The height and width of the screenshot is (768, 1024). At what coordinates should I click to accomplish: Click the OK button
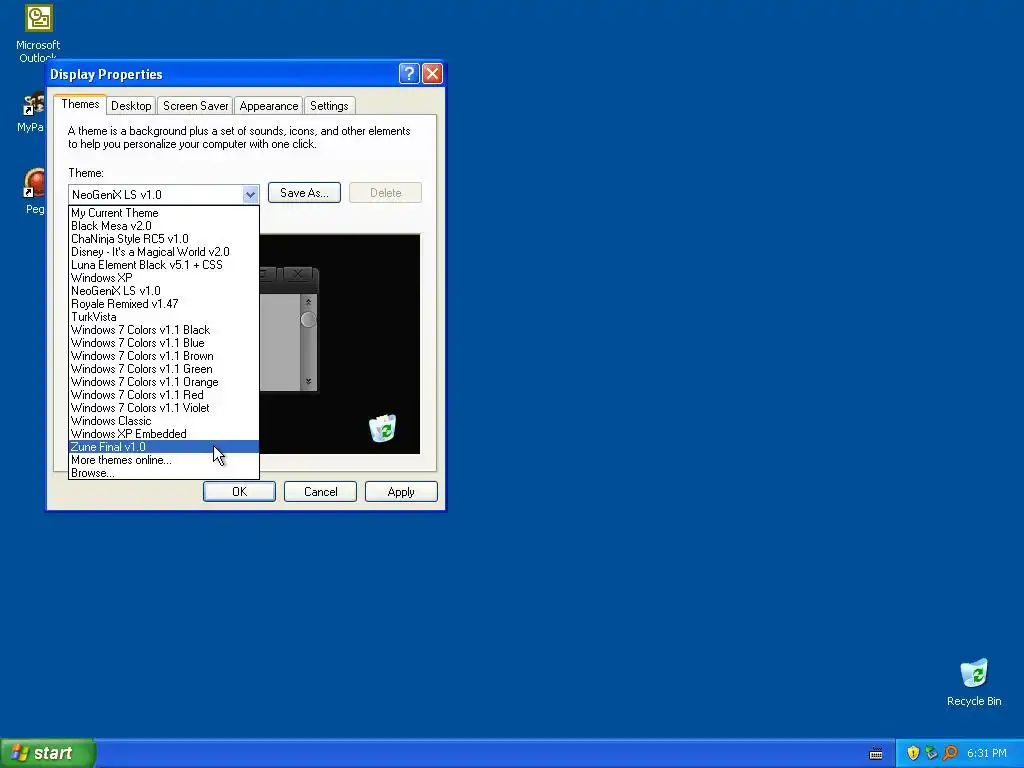pos(239,492)
